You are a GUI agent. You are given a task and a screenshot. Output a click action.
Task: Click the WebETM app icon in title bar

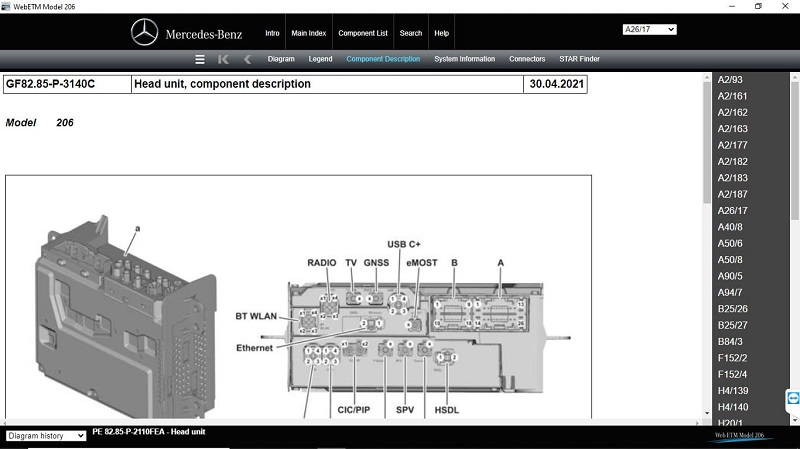[x=6, y=6]
